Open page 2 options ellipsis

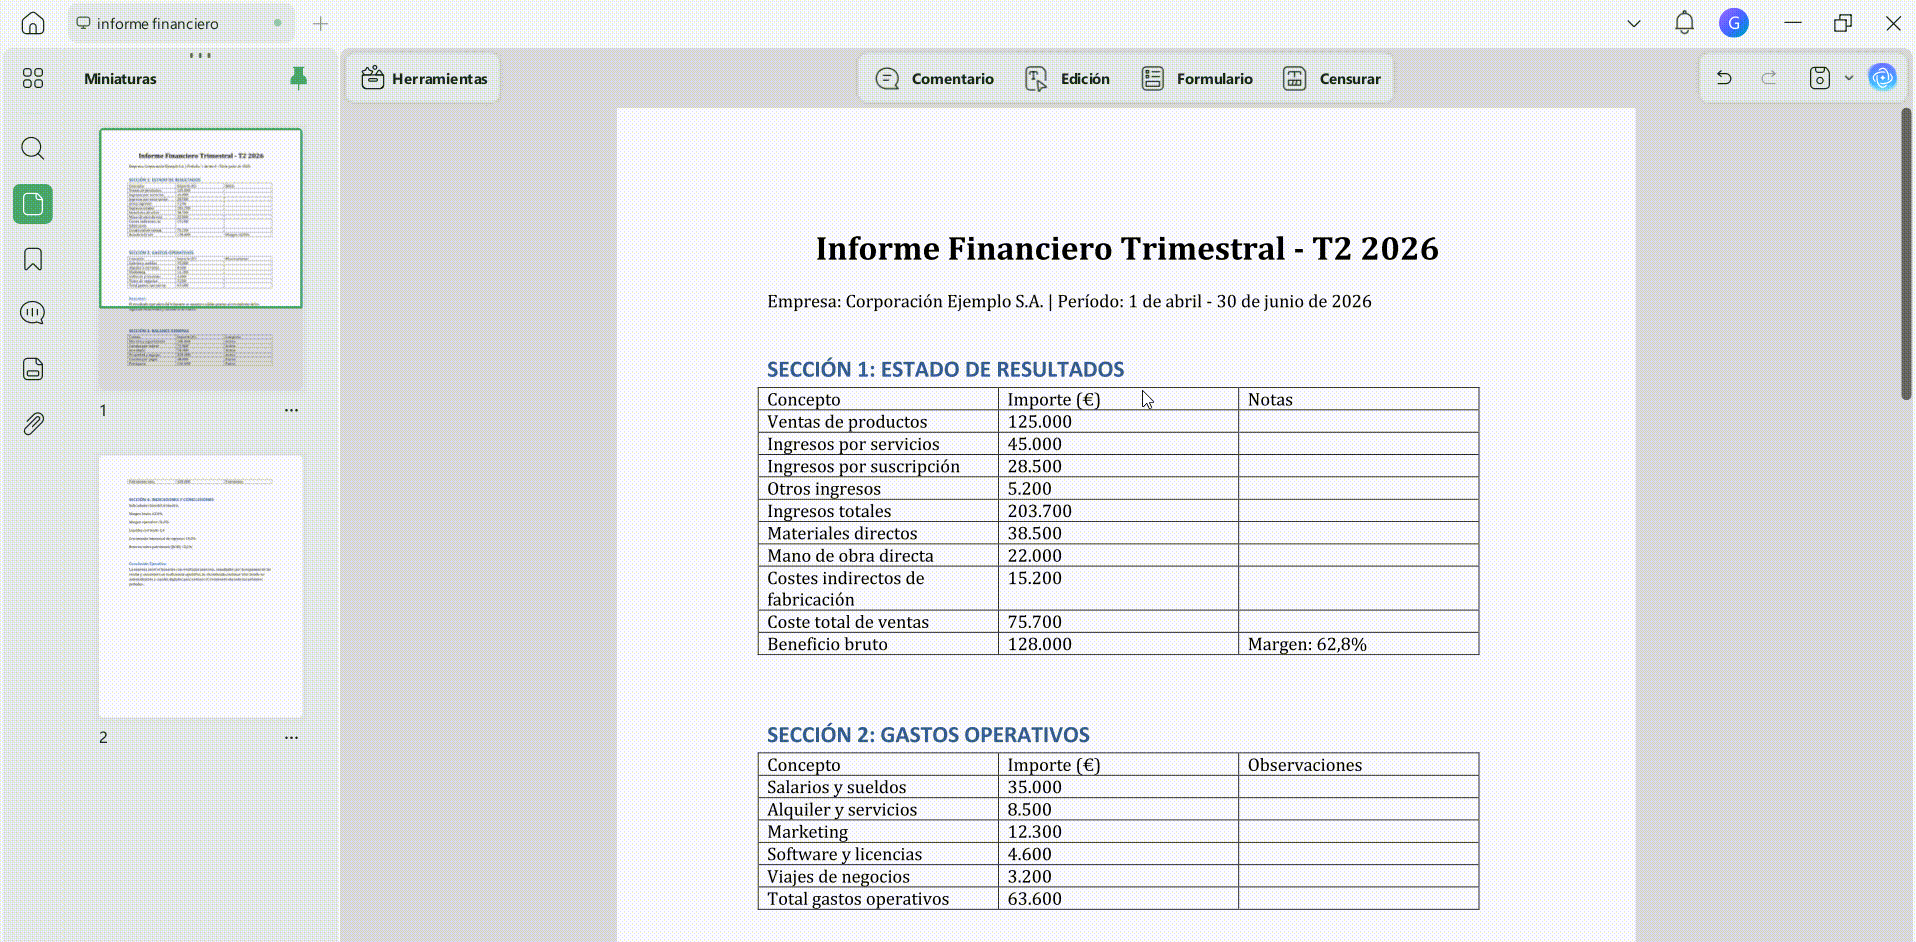(x=291, y=737)
